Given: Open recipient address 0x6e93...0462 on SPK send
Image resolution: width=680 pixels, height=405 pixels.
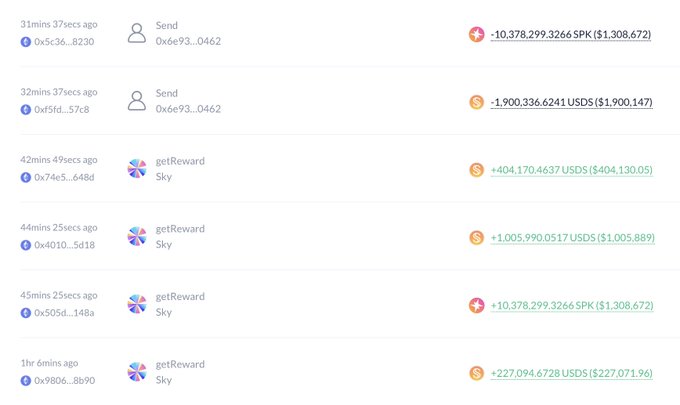Looking at the screenshot, I should 188,41.
